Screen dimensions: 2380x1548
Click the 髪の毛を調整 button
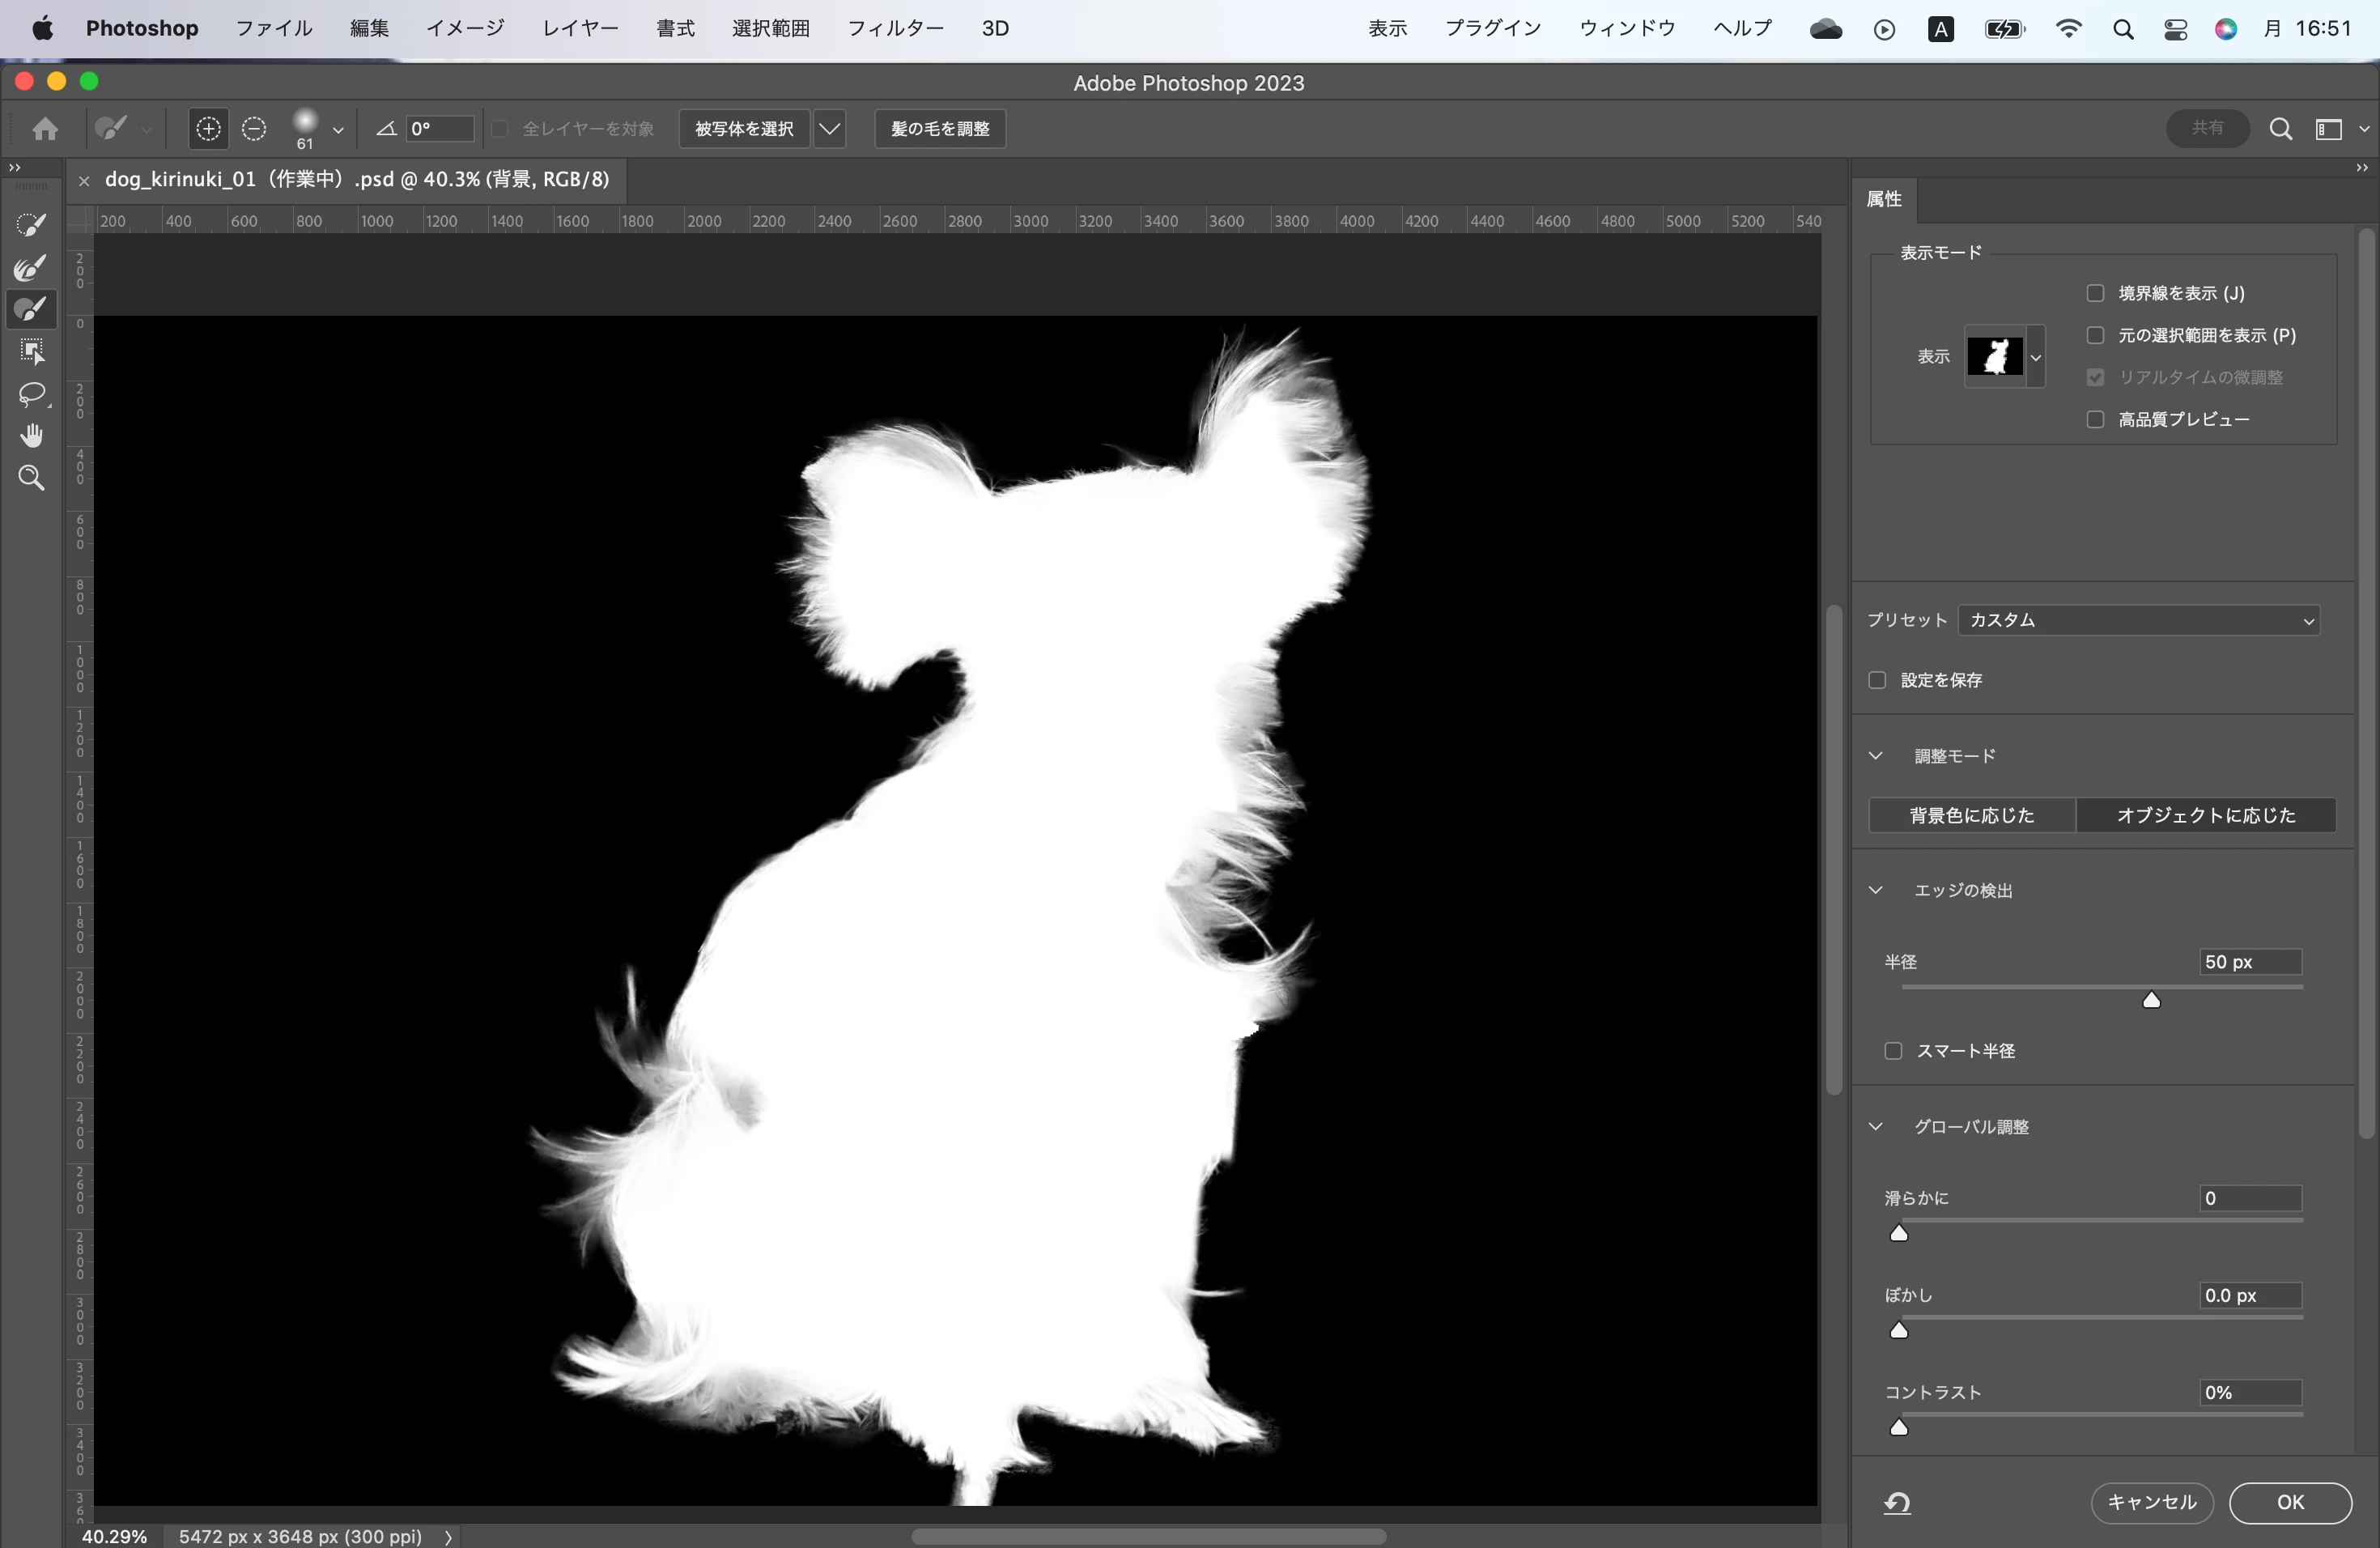tap(939, 129)
